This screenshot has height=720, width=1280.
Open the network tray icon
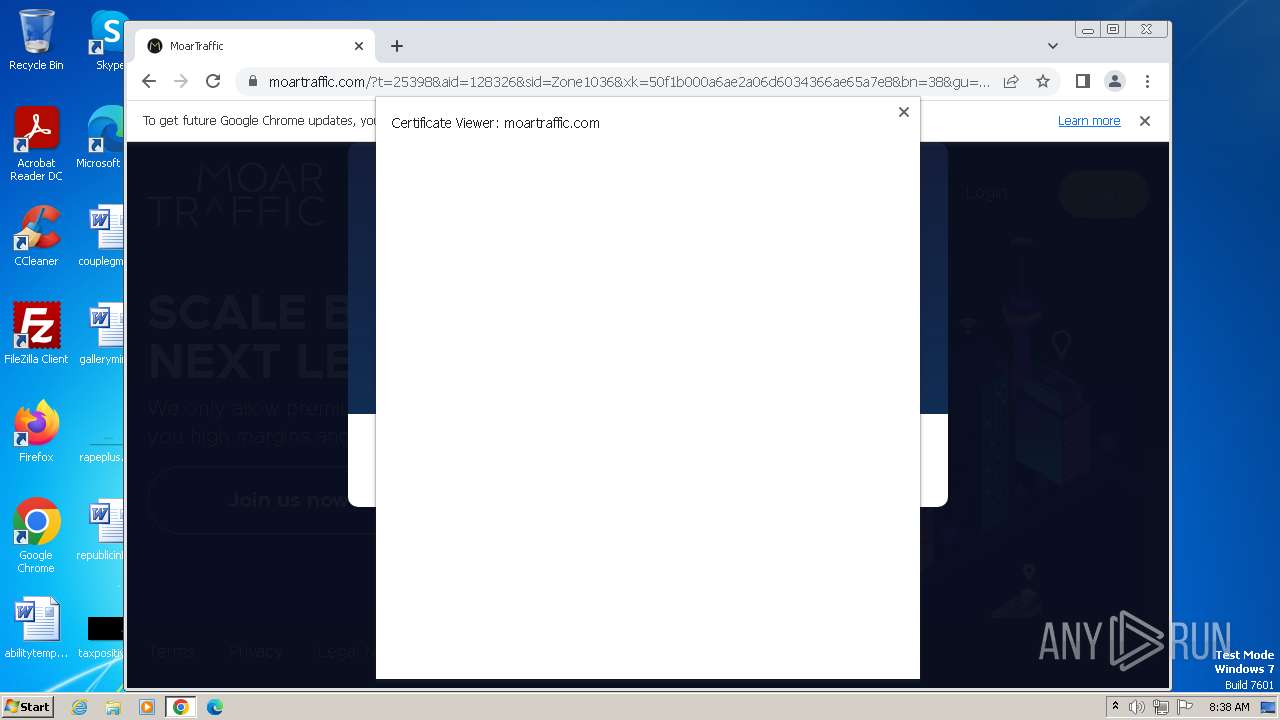click(x=1160, y=707)
